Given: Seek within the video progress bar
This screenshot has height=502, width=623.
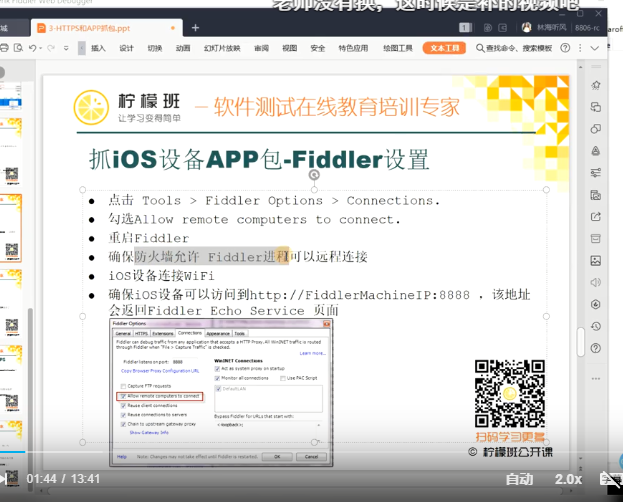Looking at the screenshot, I should point(312,452).
